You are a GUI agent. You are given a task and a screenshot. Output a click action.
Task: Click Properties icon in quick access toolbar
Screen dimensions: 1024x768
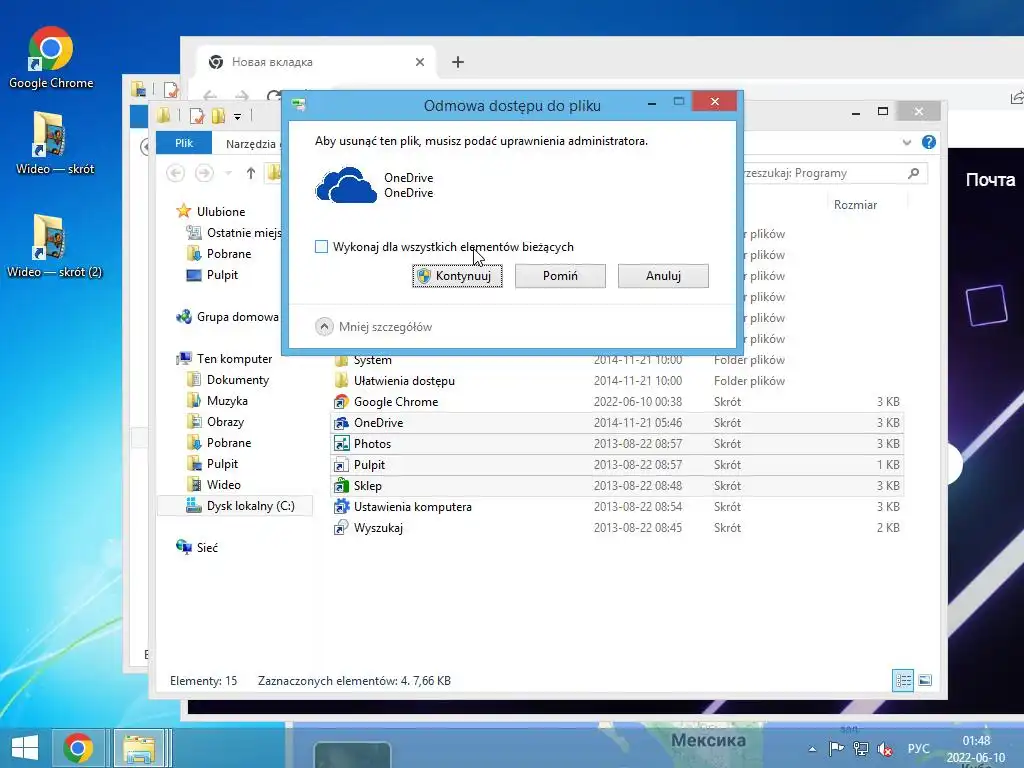[x=197, y=116]
